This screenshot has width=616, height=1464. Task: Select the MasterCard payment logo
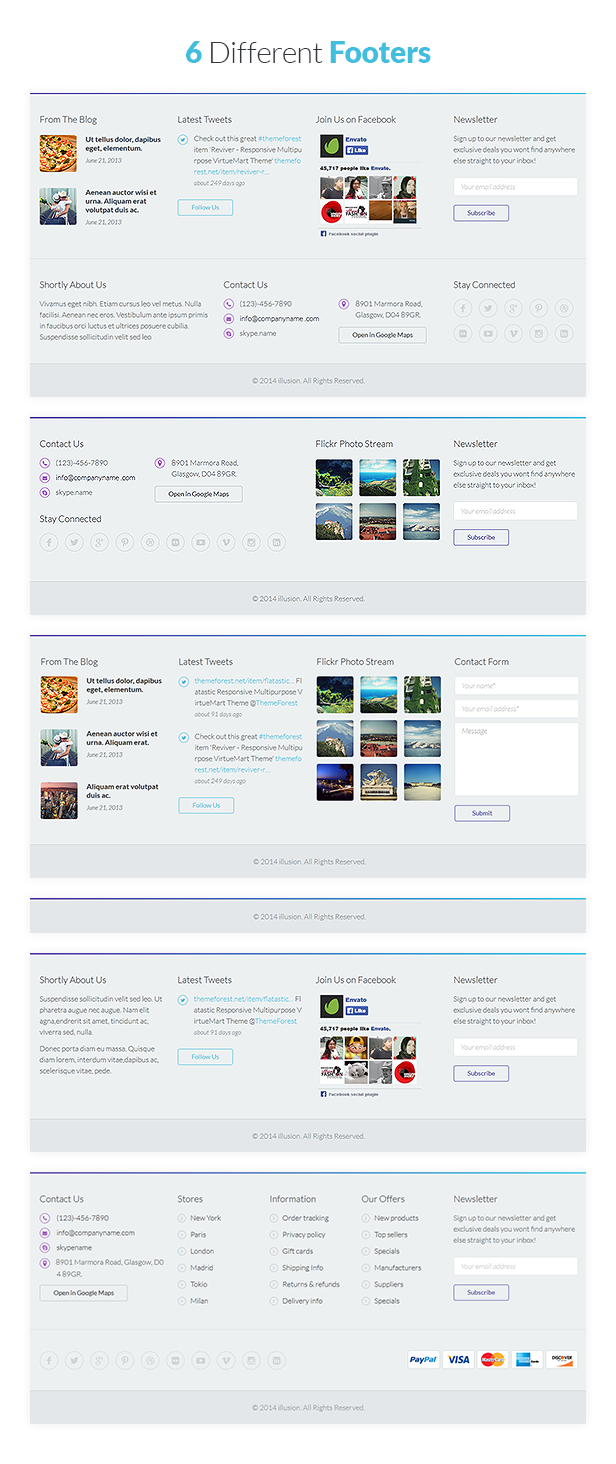(493, 1359)
